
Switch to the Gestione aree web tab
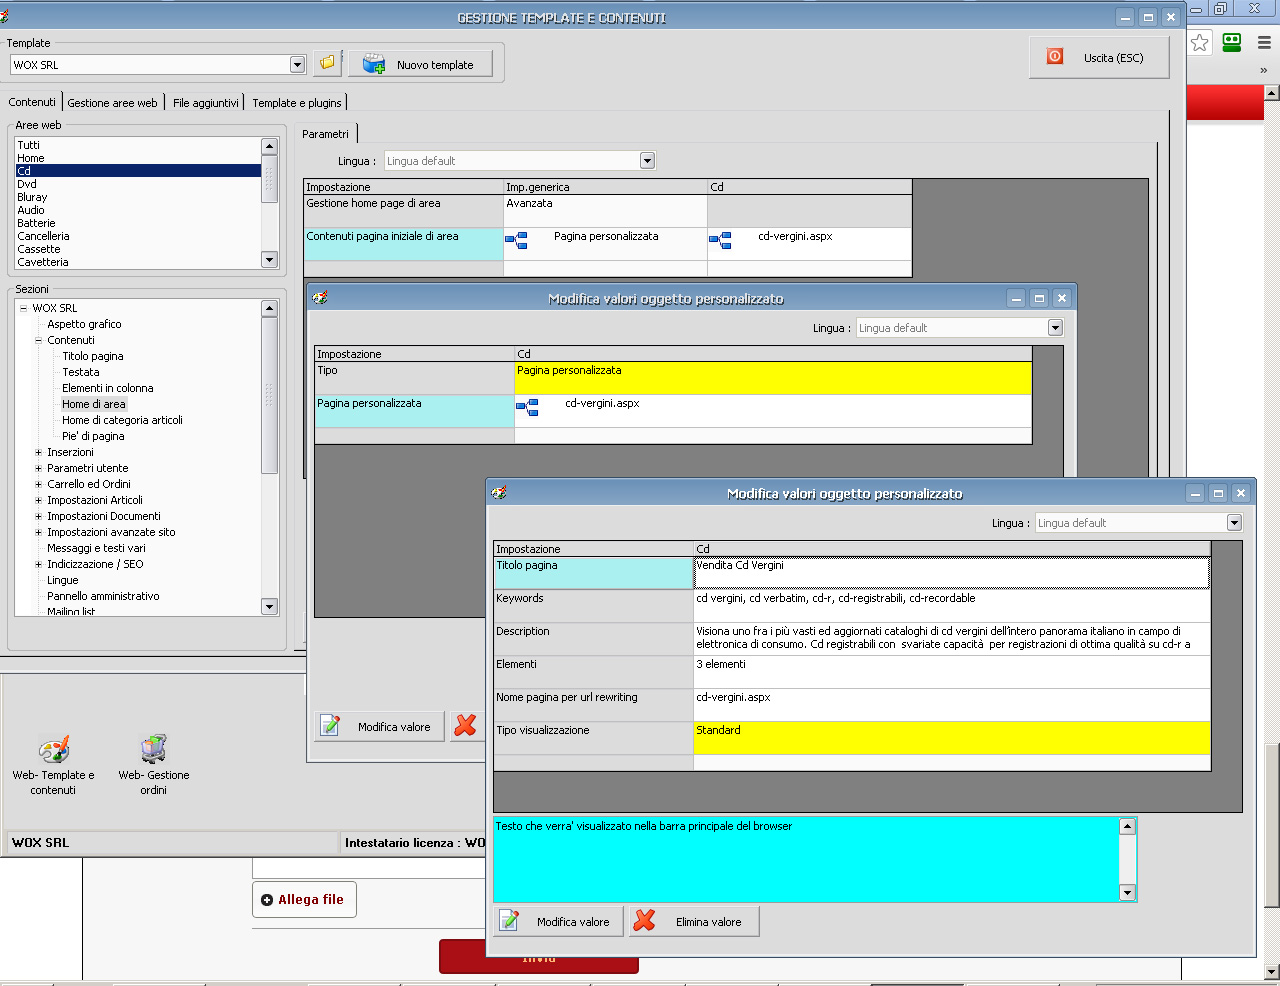(x=112, y=103)
